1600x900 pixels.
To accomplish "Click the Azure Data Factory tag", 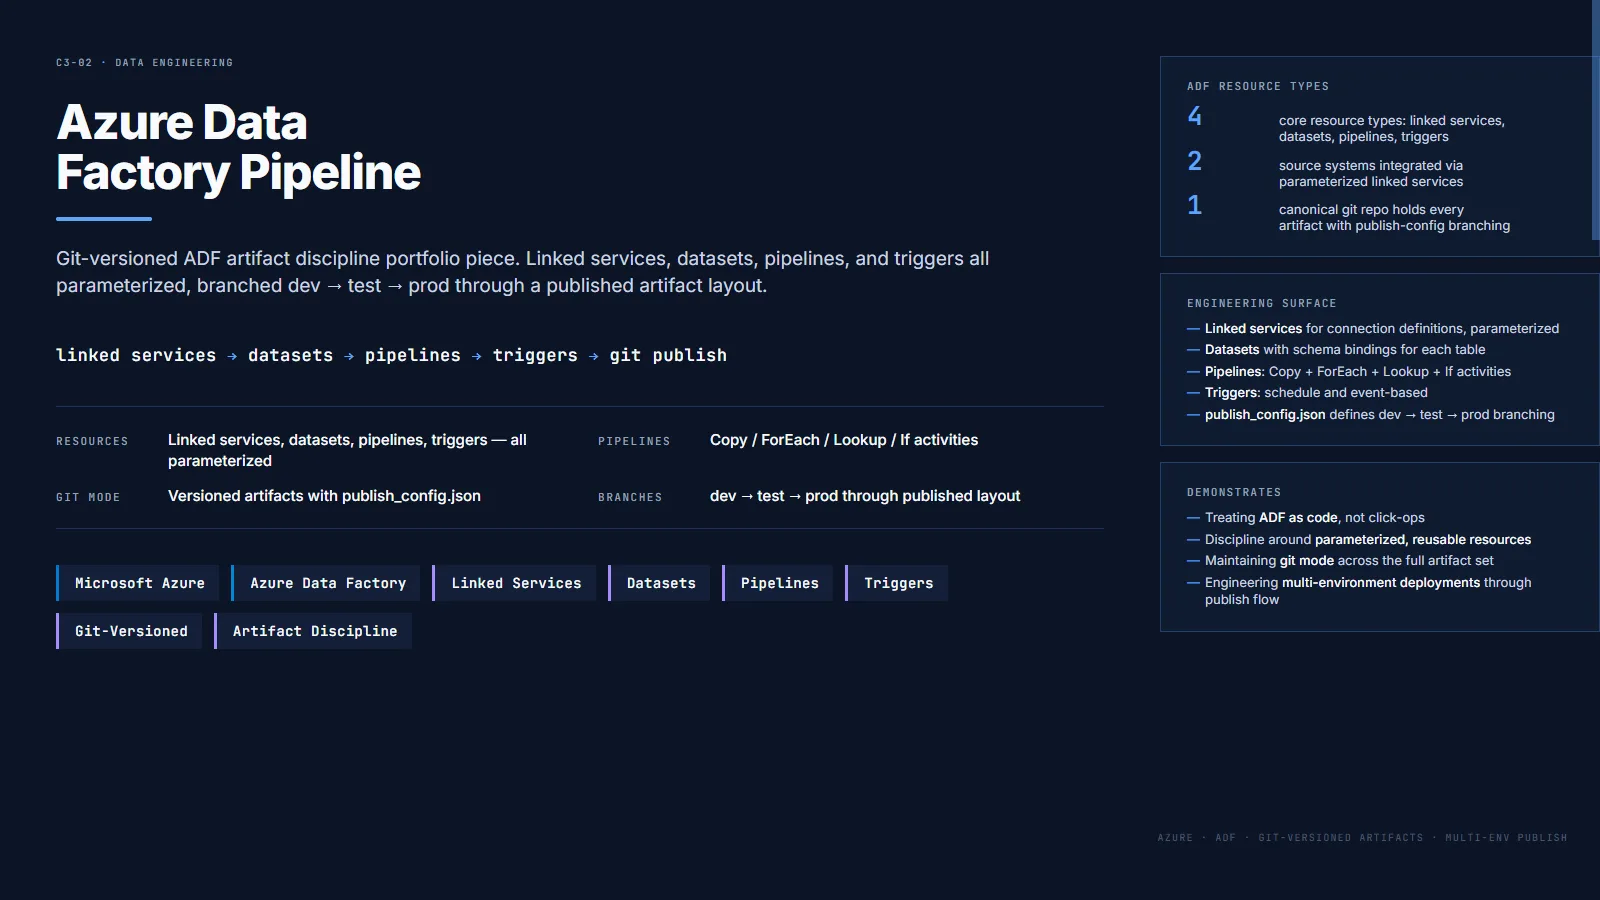I will point(326,583).
